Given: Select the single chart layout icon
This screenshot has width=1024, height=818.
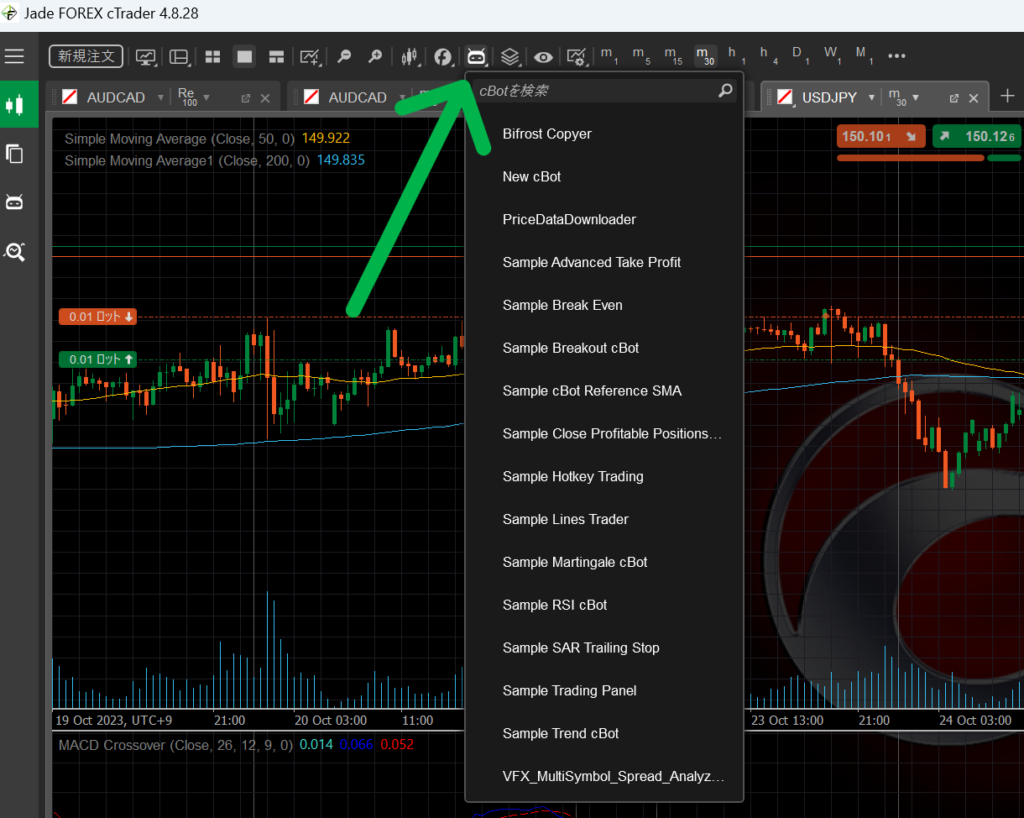Looking at the screenshot, I should 244,57.
